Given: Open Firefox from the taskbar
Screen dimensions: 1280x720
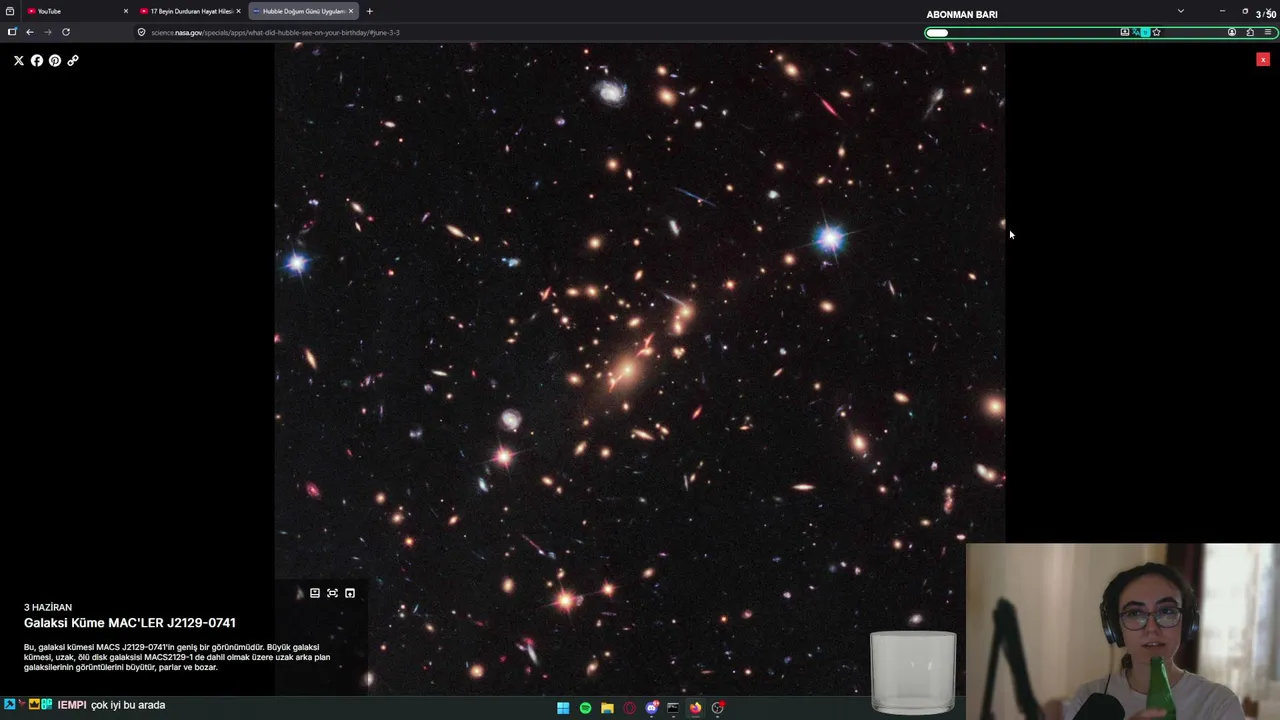Looking at the screenshot, I should 695,708.
